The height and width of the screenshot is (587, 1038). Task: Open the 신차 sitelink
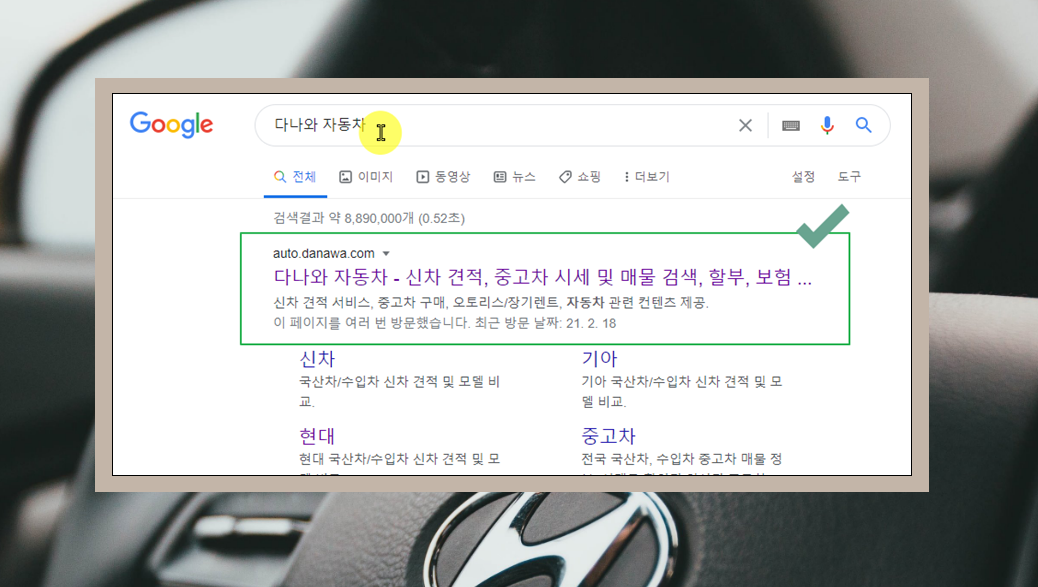point(317,359)
